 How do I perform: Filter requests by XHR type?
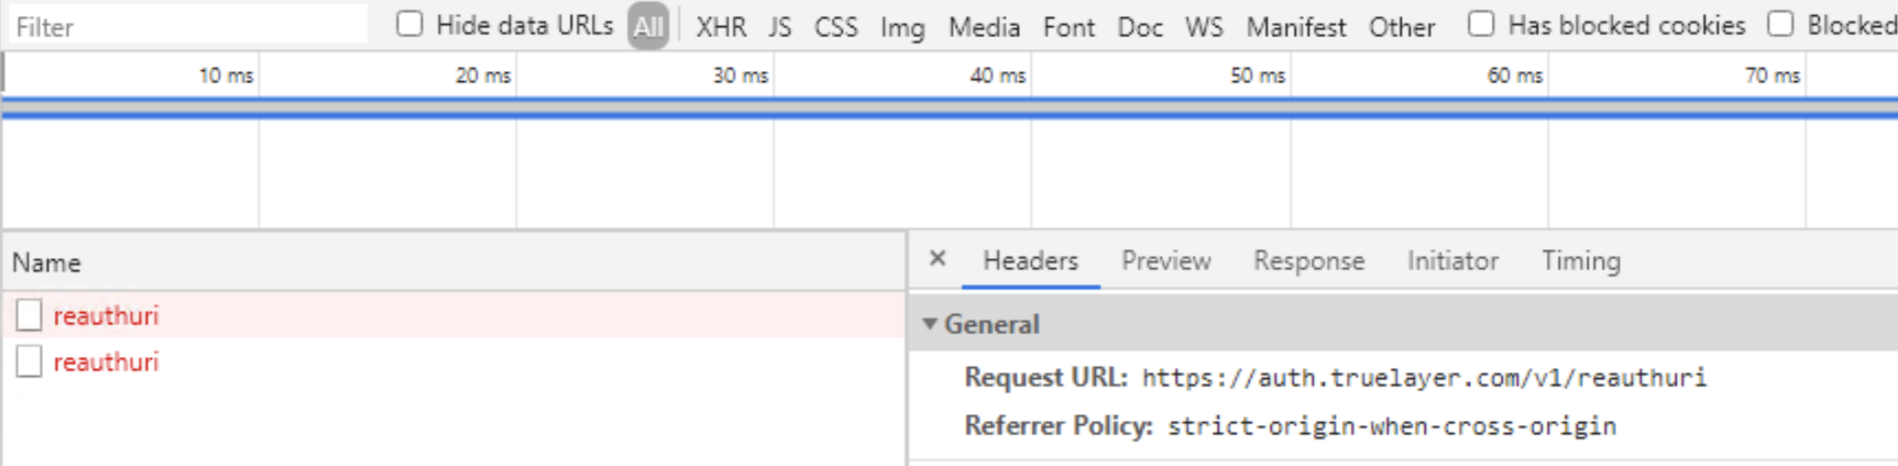coord(721,27)
